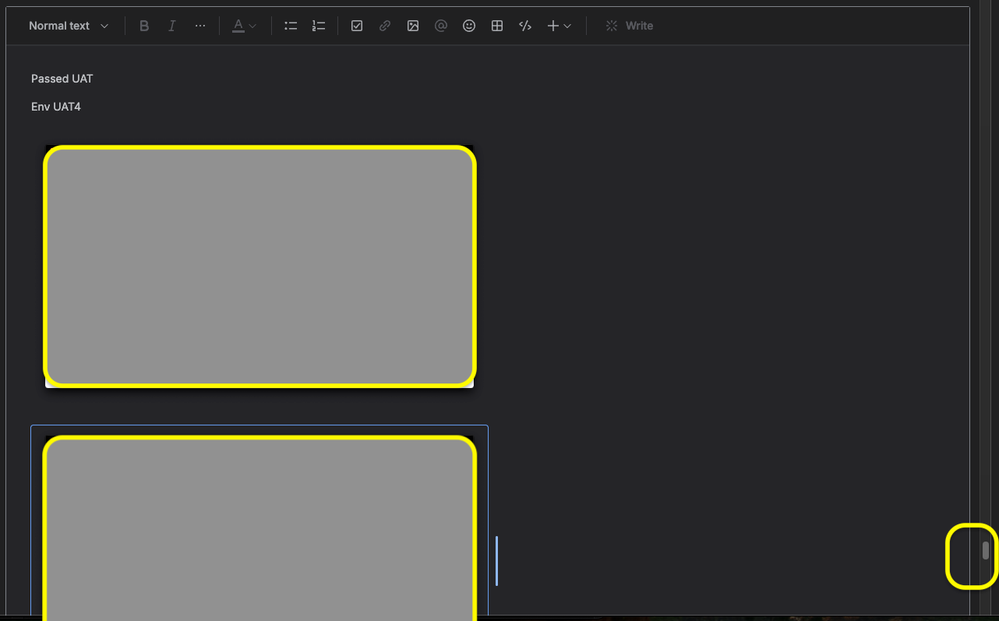Insert a code snippet block
Image resolution: width=999 pixels, height=621 pixels.
pos(525,26)
